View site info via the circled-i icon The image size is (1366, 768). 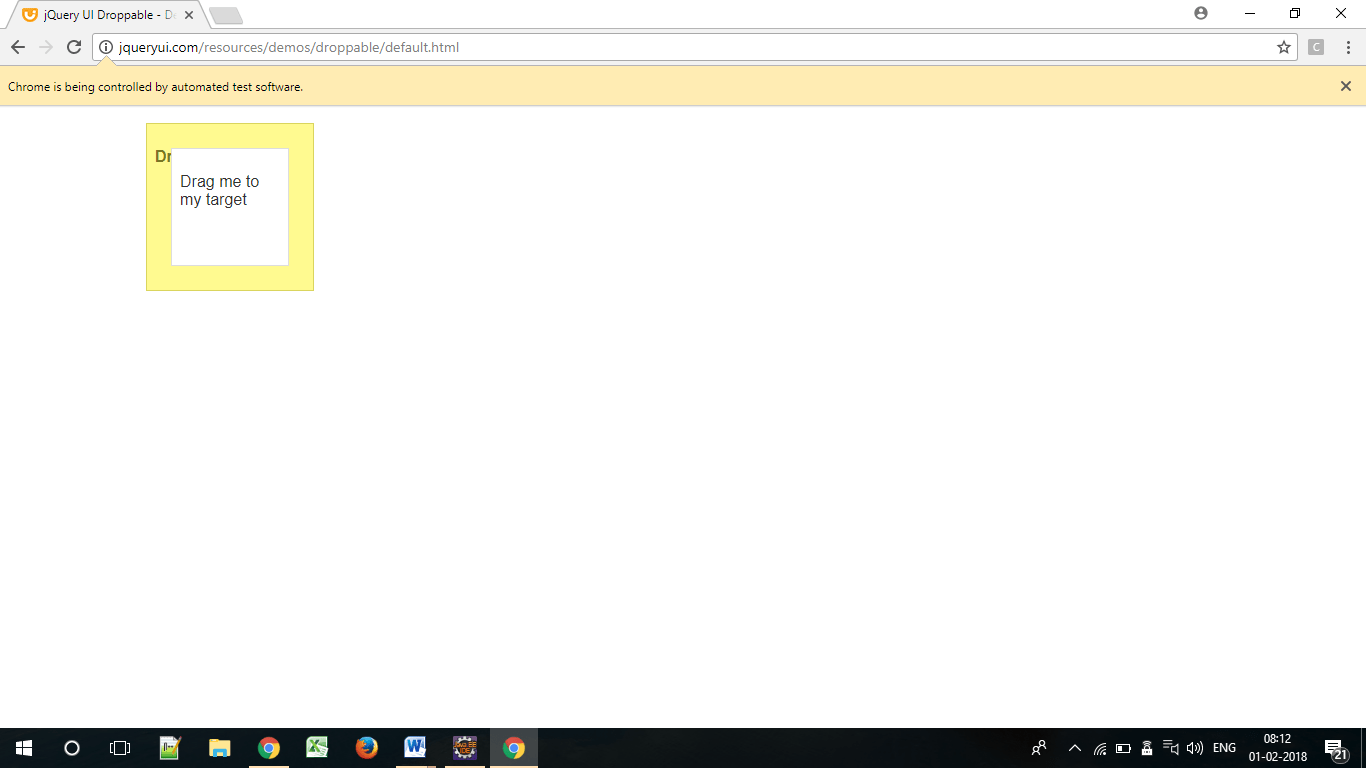coord(105,46)
